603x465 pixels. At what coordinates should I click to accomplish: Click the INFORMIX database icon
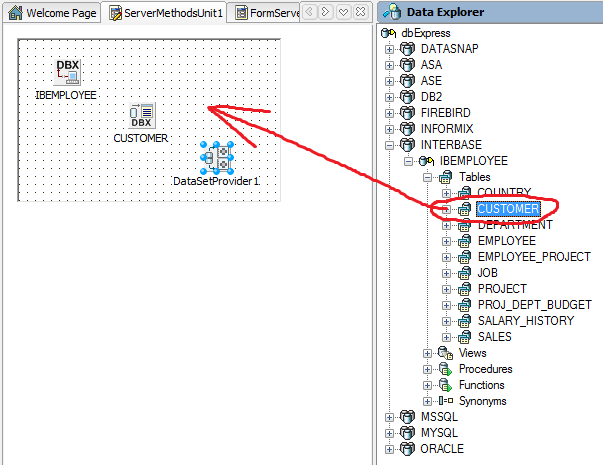point(407,129)
